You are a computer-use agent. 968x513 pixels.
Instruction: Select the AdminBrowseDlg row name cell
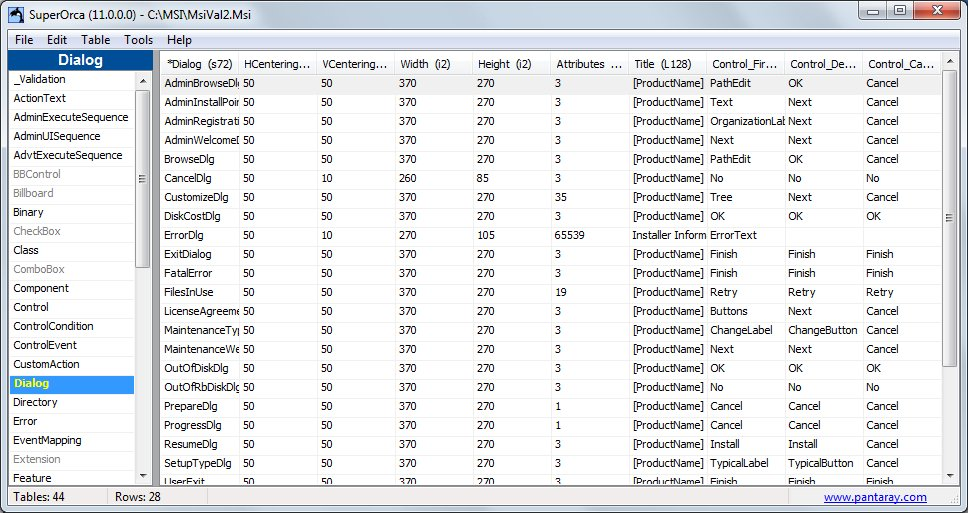click(201, 83)
